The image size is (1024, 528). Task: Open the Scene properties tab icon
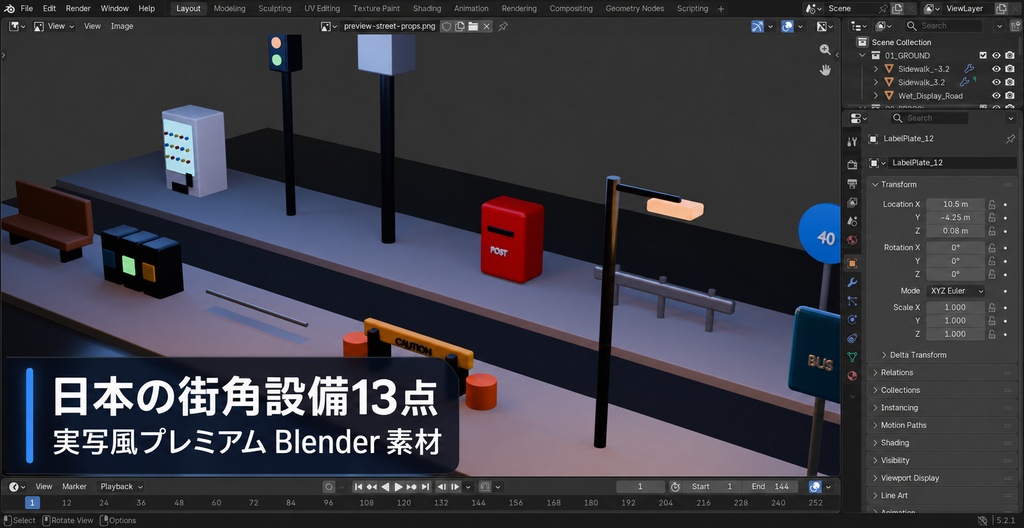(x=852, y=222)
